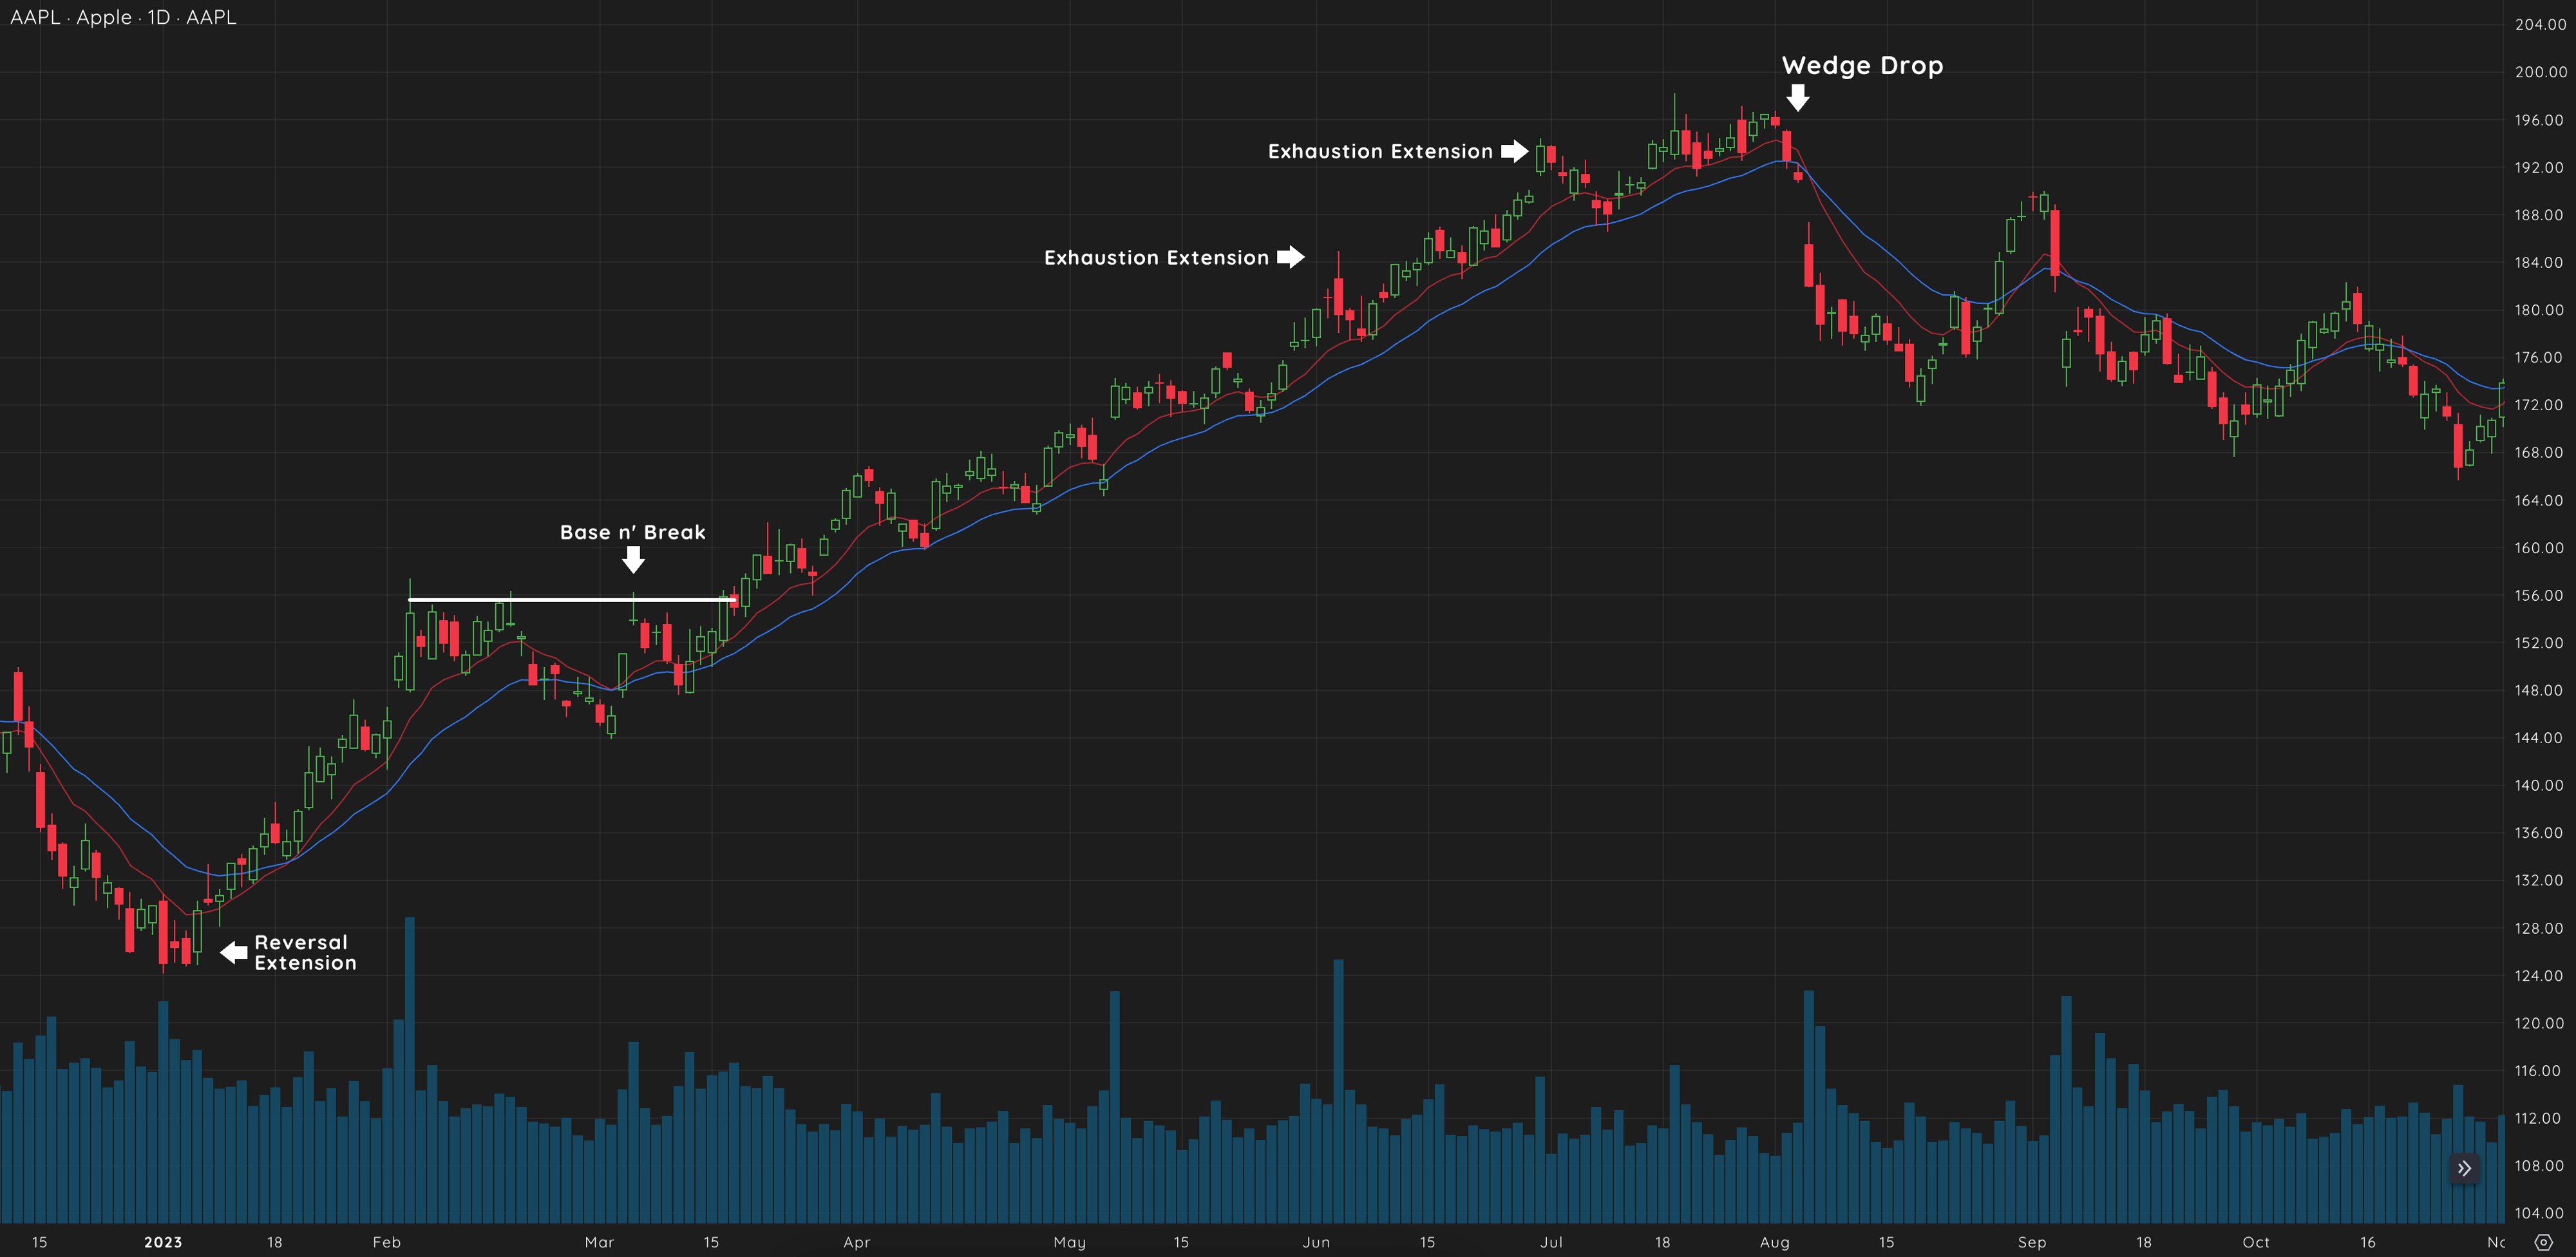Click the 168.00 price axis label

tap(2540, 452)
